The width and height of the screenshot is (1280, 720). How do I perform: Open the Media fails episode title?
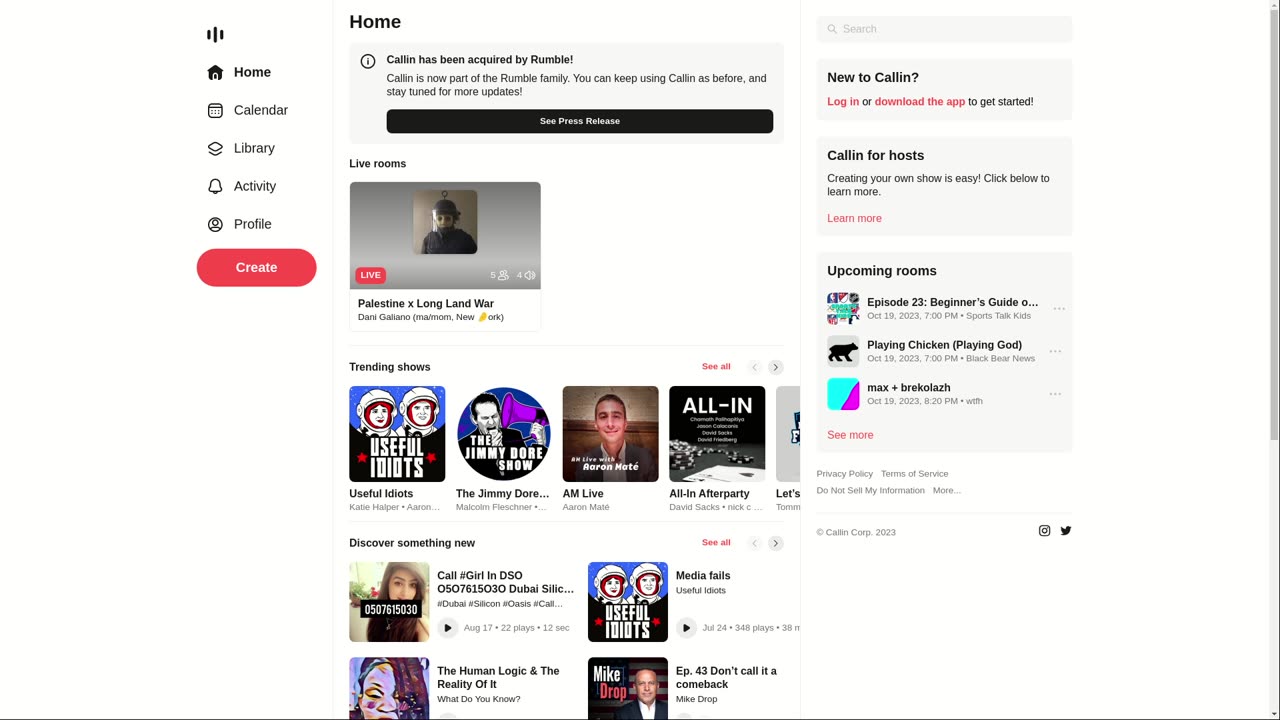click(x=703, y=576)
